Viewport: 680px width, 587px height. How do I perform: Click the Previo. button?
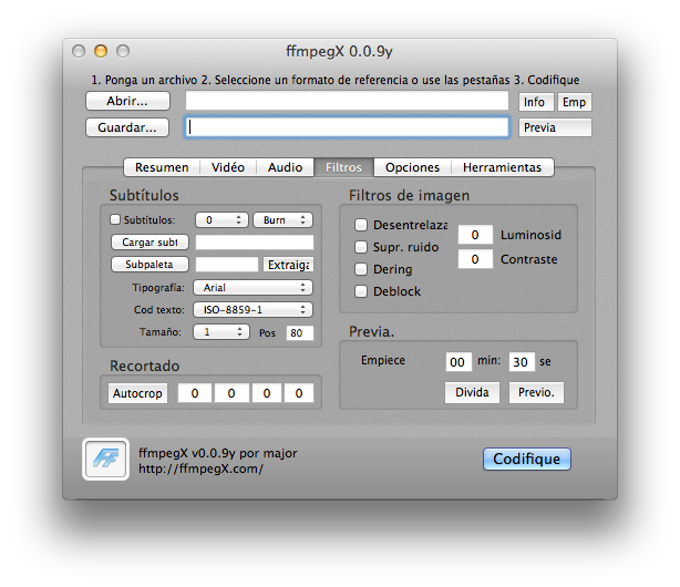pos(536,392)
